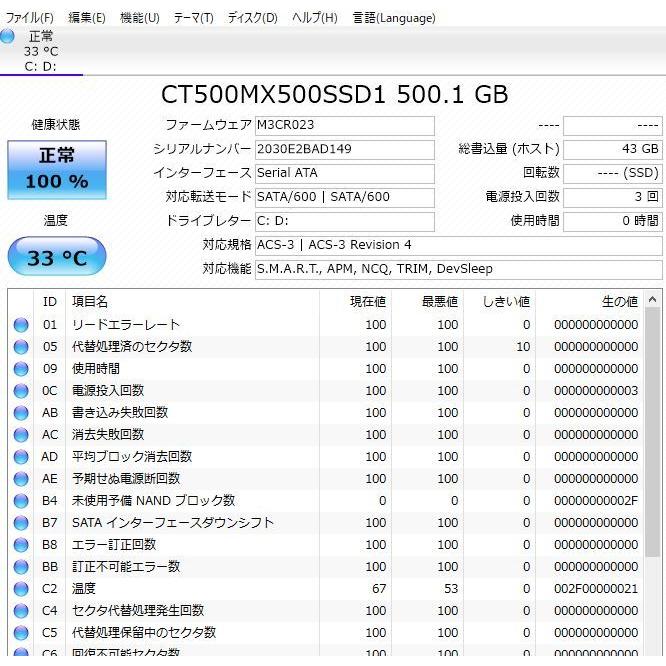Click status orb for 09 使用時間
666x666 pixels.
pyautogui.click(x=21, y=369)
